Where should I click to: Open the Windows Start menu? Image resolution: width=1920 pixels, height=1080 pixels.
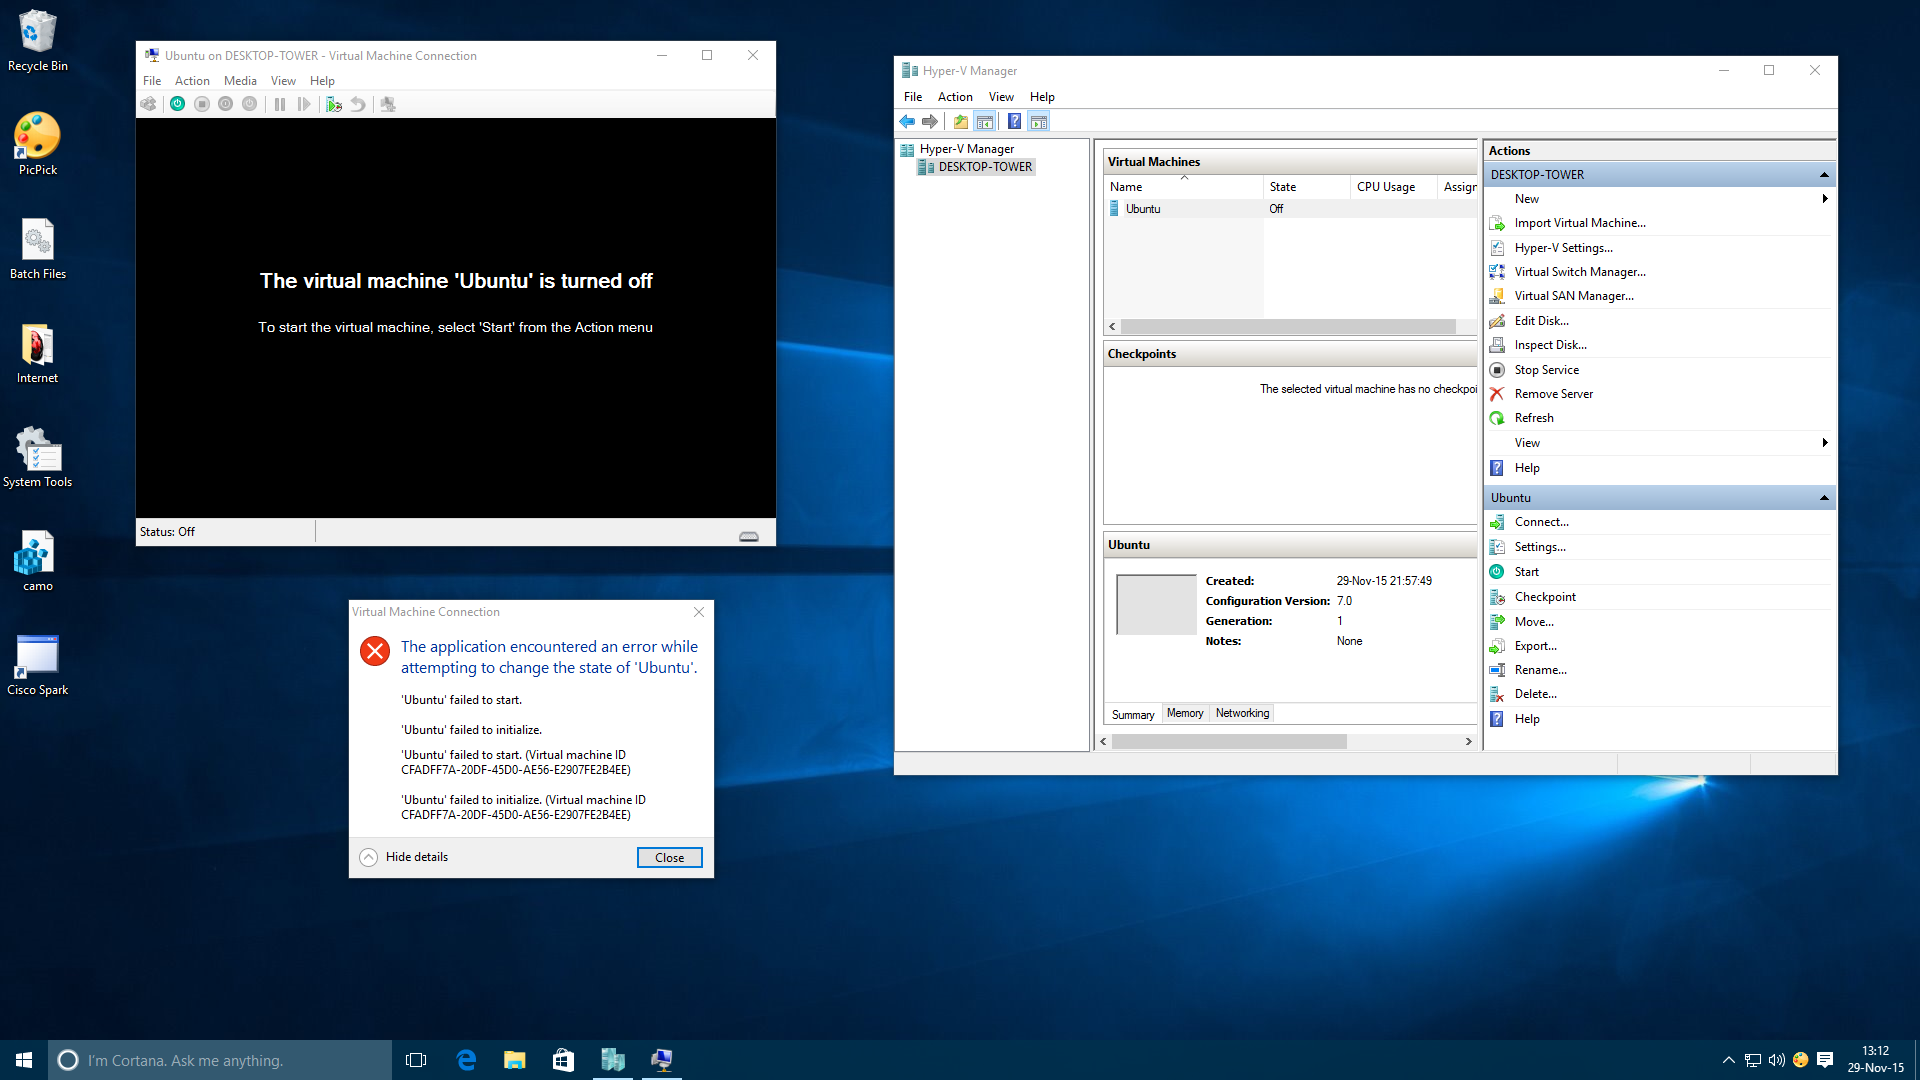[24, 1060]
